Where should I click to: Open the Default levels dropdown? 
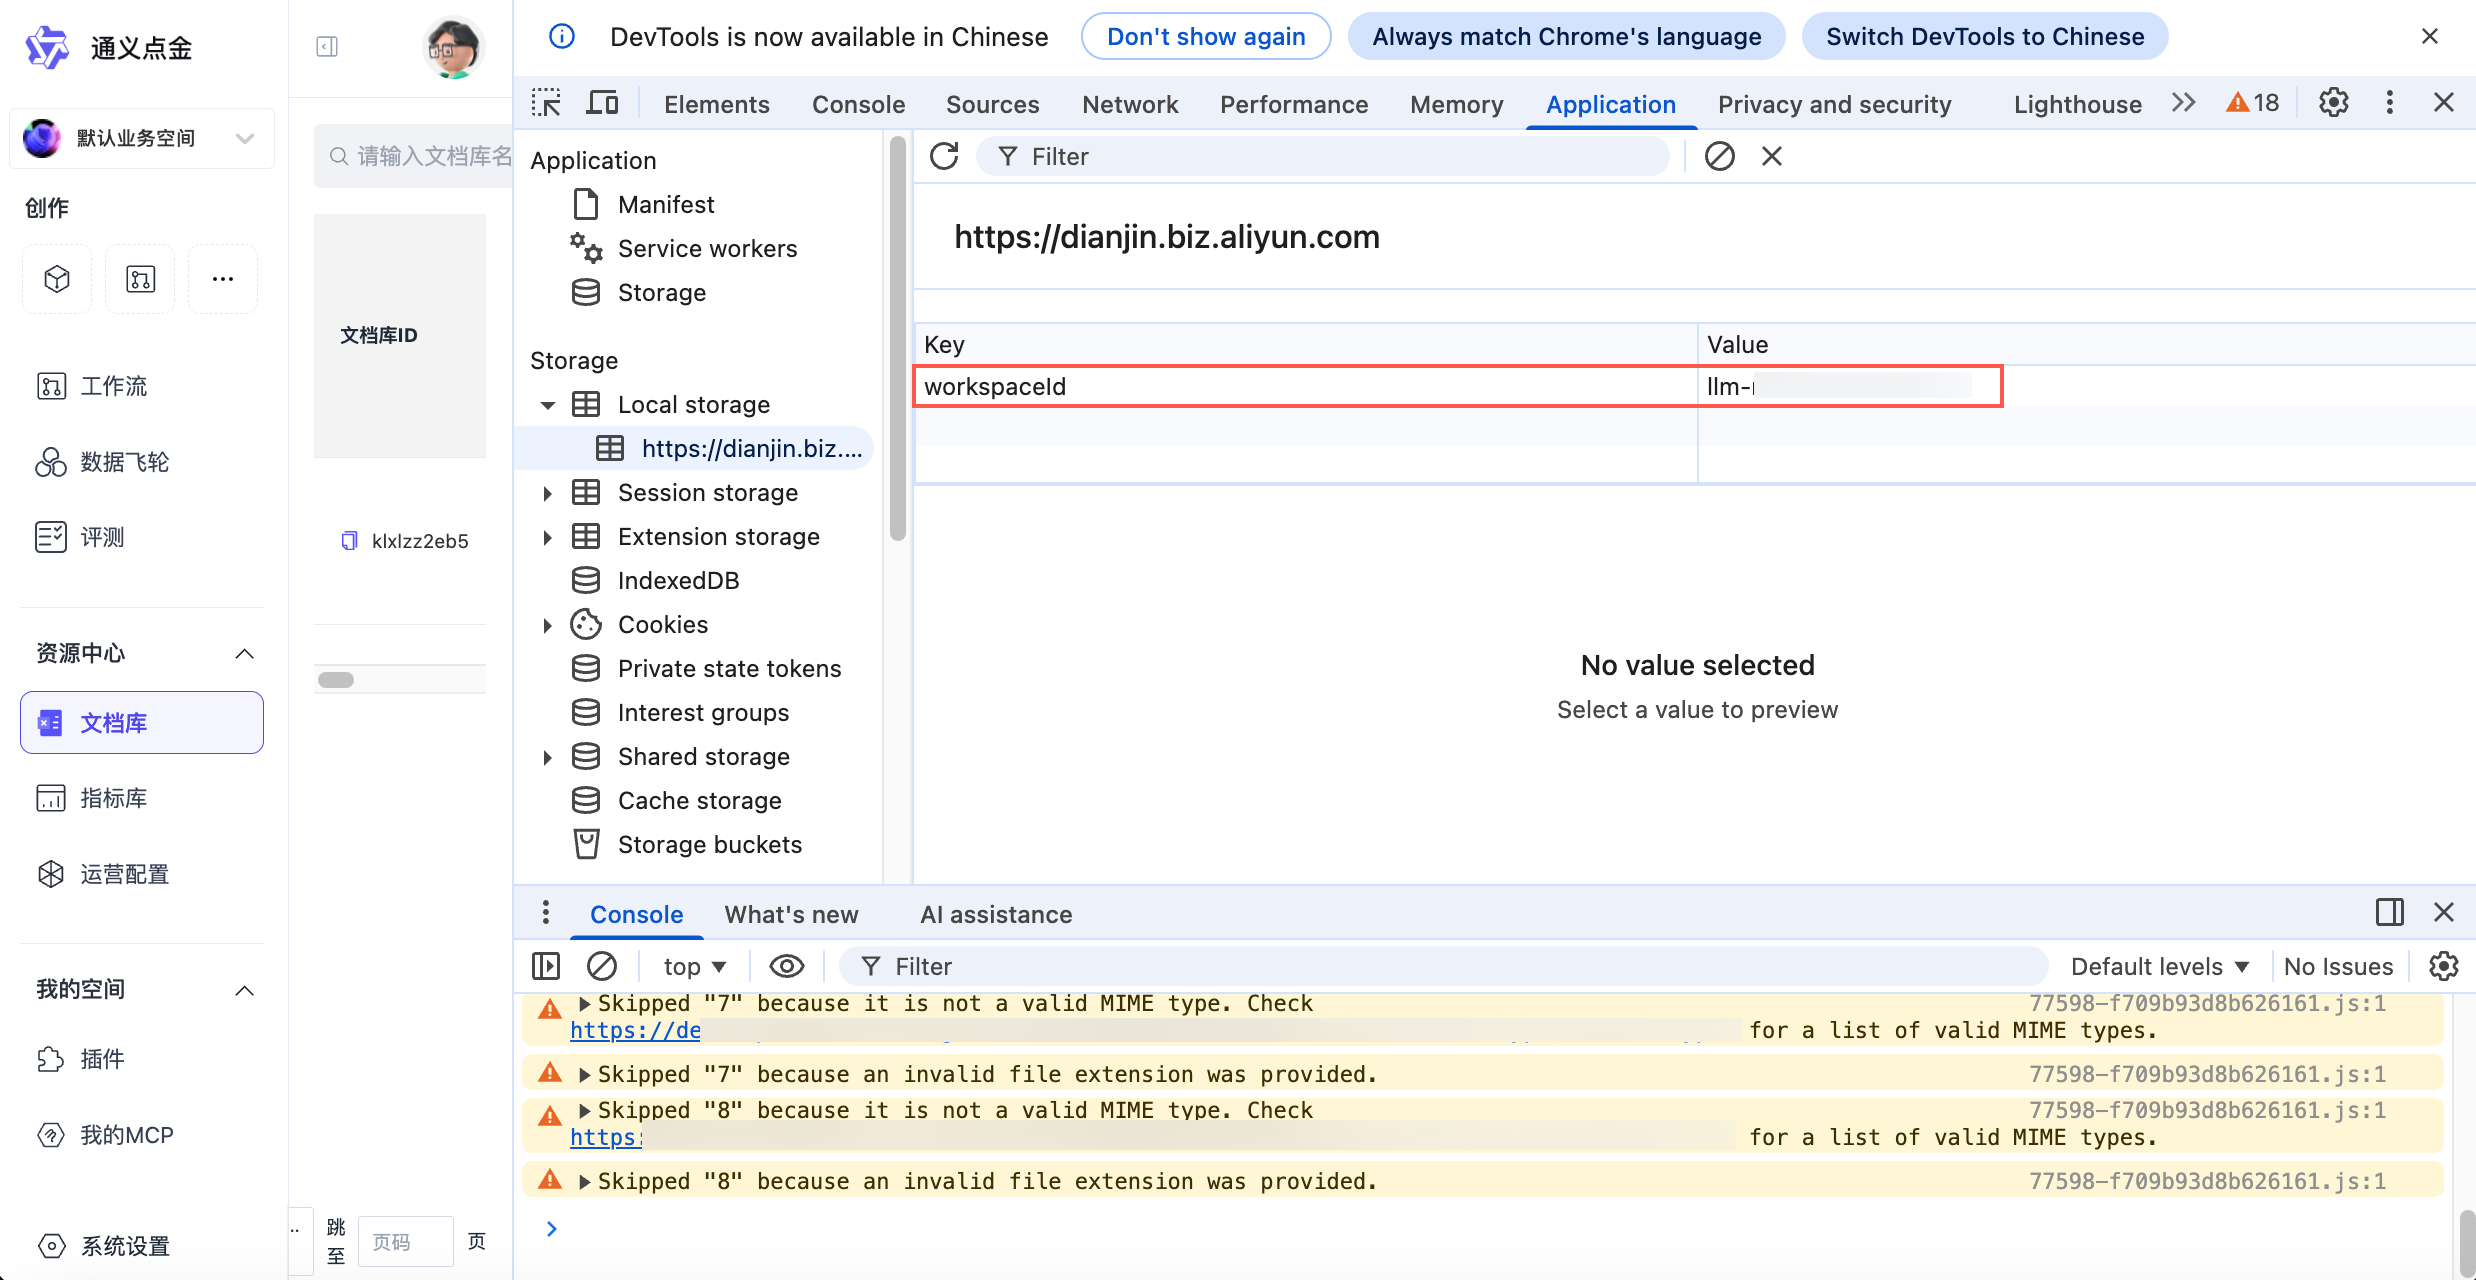[2159, 966]
